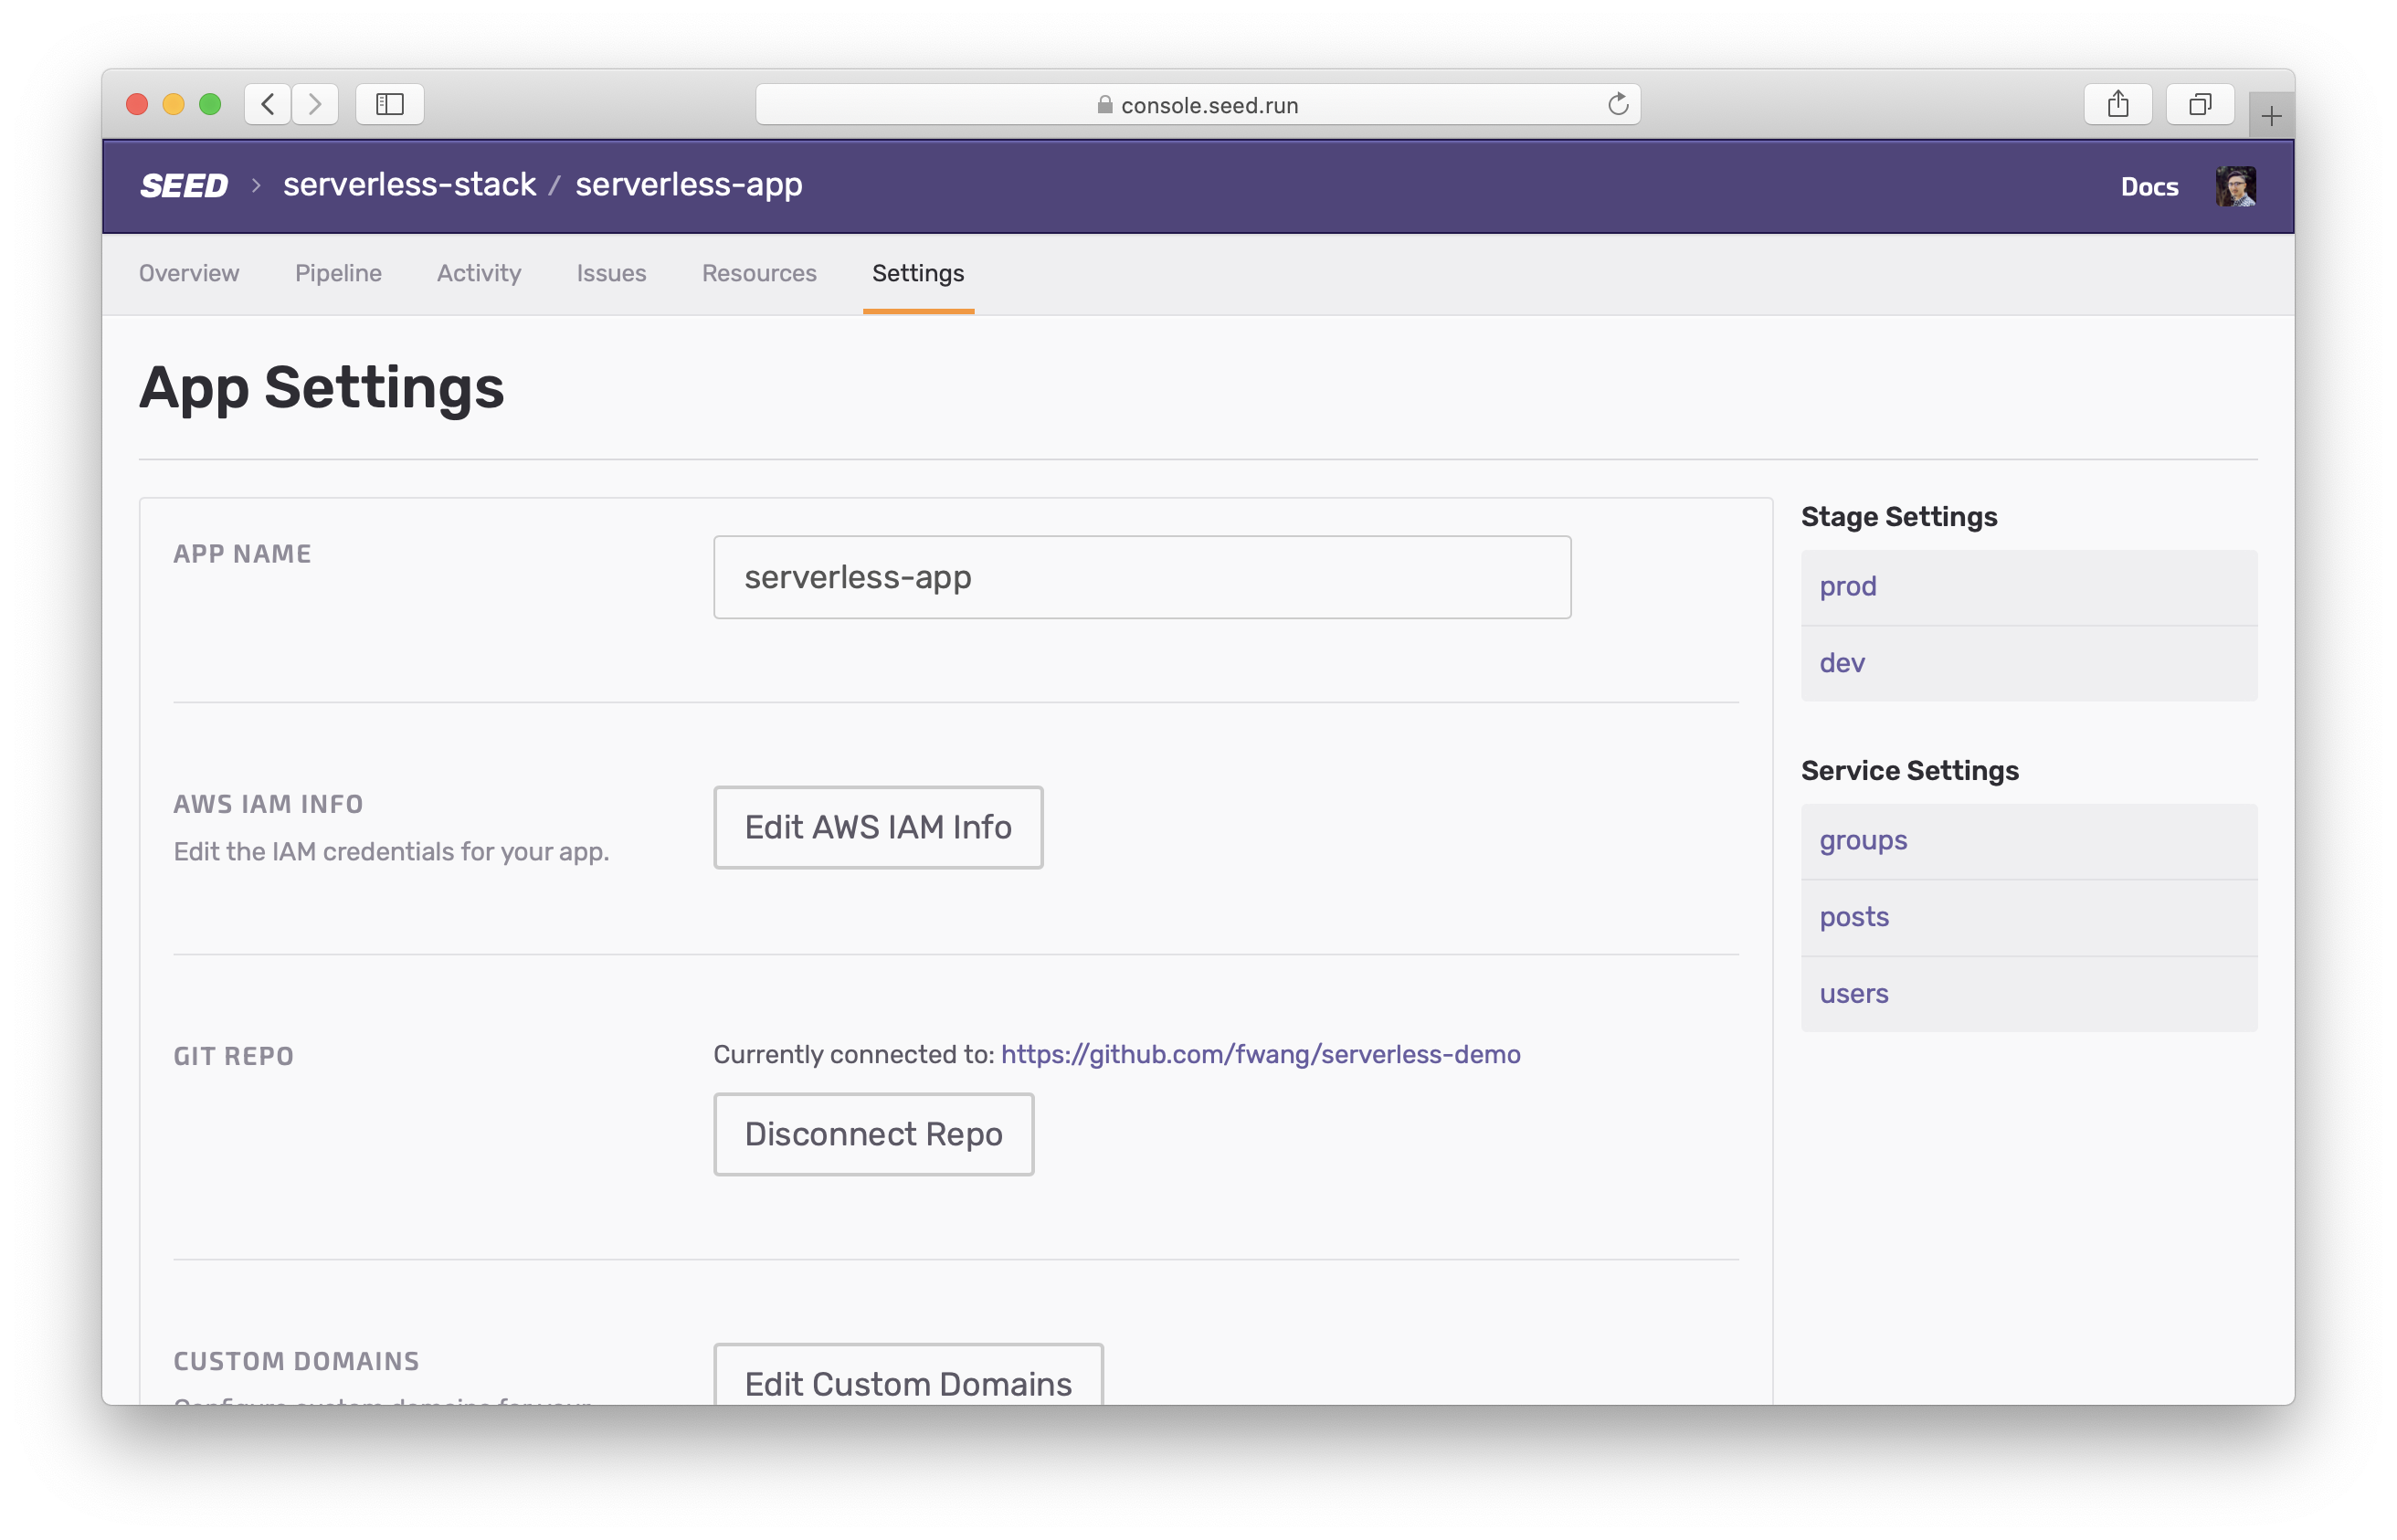
Task: Go to serverless-stack in breadcrumb
Action: tap(409, 185)
